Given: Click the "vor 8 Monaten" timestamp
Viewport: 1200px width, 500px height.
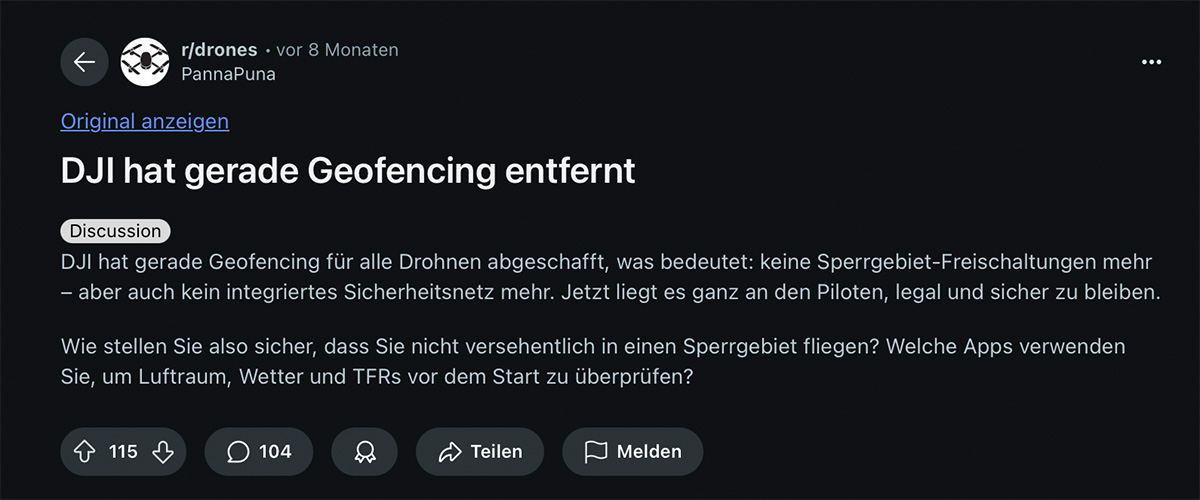Looking at the screenshot, I should tap(337, 50).
